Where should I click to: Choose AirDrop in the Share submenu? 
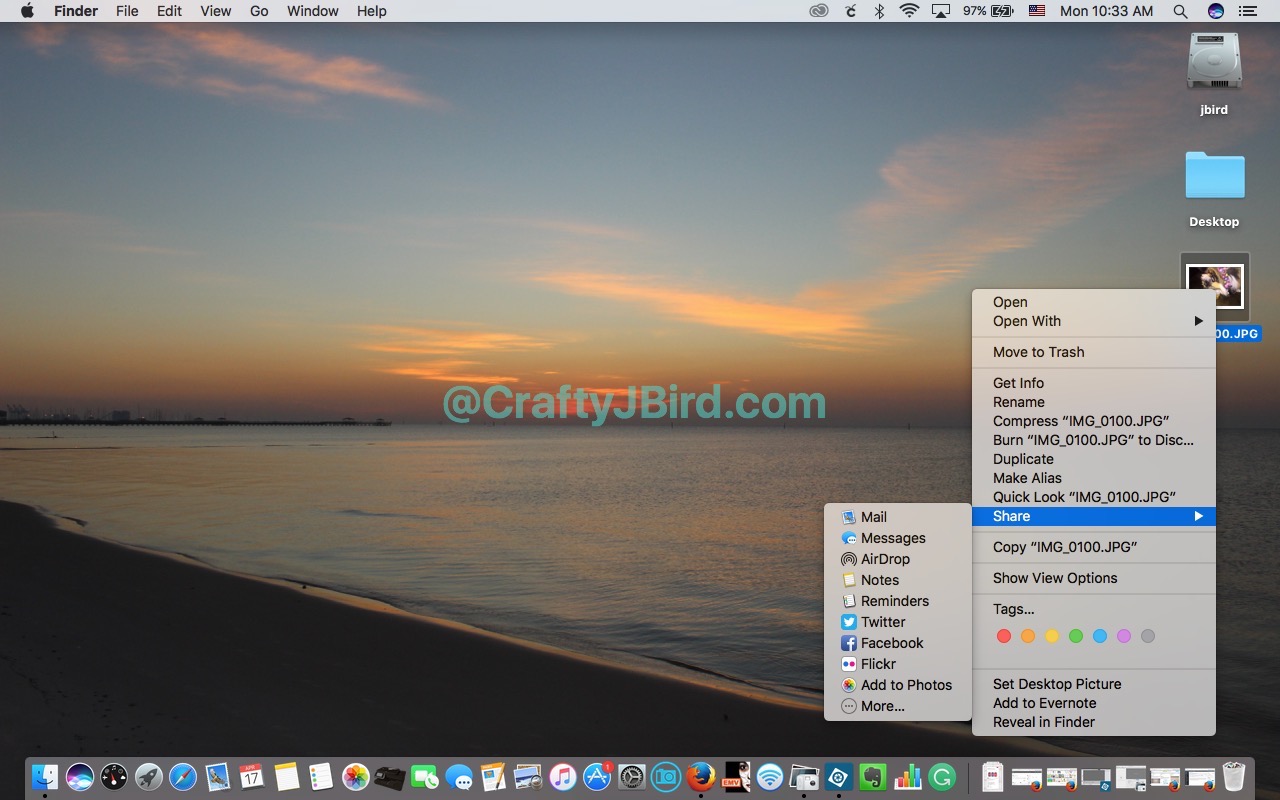(x=885, y=559)
